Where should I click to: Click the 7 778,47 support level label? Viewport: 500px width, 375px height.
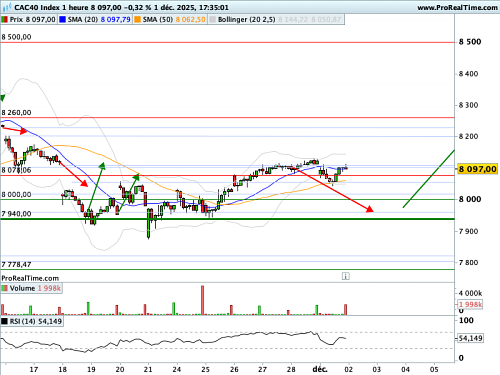pyautogui.click(x=16, y=265)
